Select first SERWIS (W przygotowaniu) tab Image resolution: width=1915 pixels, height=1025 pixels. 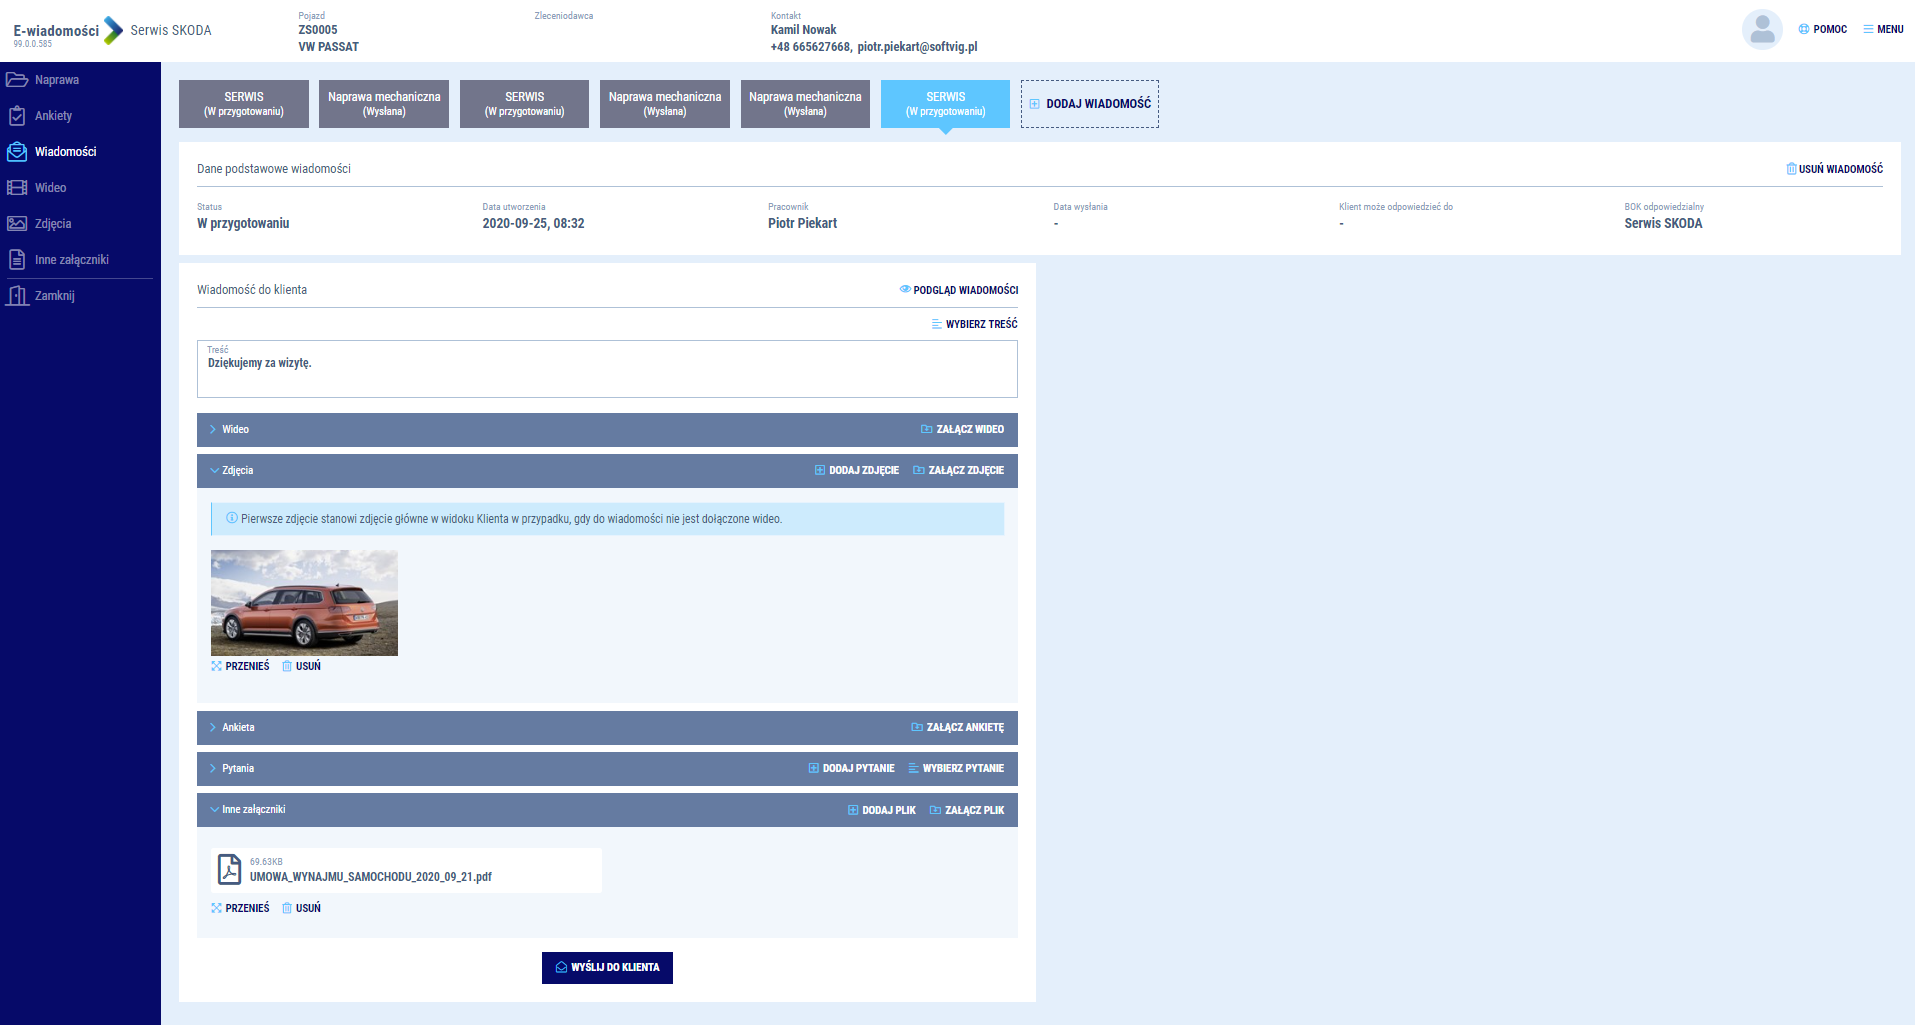pos(243,104)
